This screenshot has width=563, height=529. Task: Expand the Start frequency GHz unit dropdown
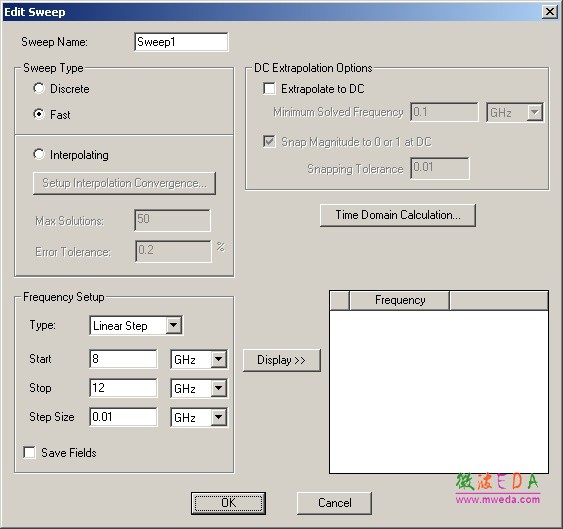coord(199,359)
